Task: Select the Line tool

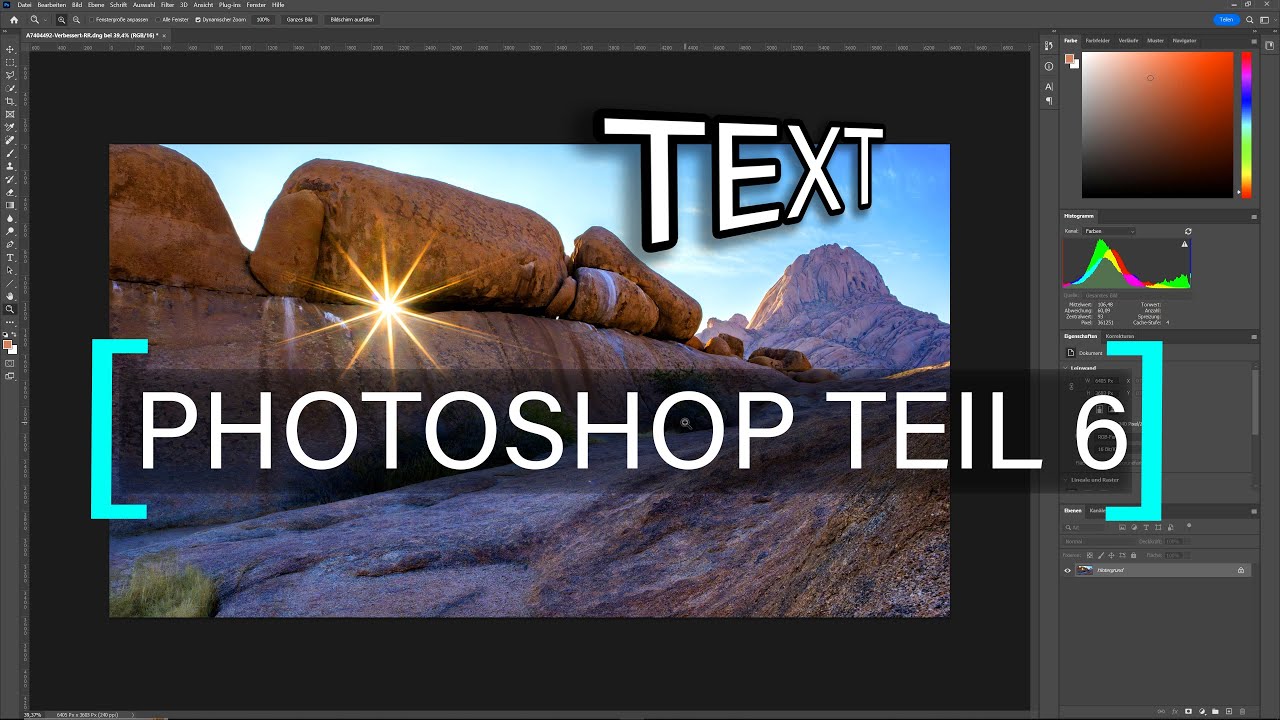Action: [x=10, y=283]
